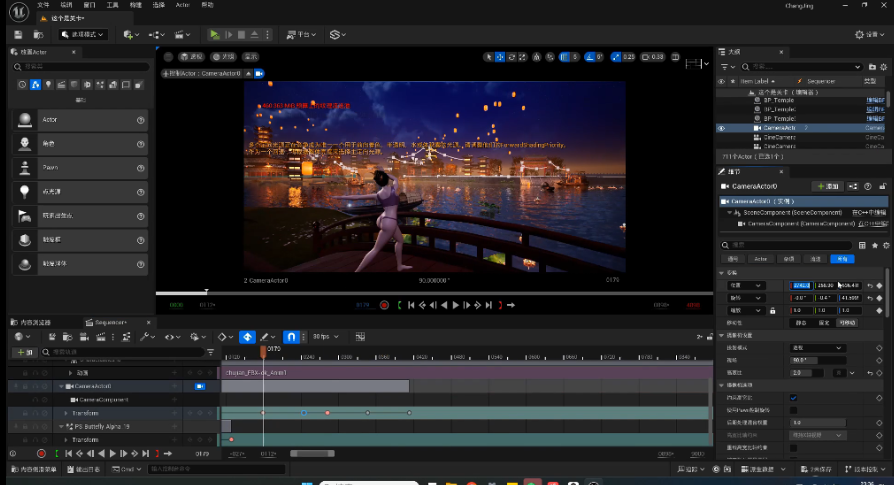Click the add-track plus button in Sequencer
The width and height of the screenshot is (894, 485).
[x=24, y=352]
